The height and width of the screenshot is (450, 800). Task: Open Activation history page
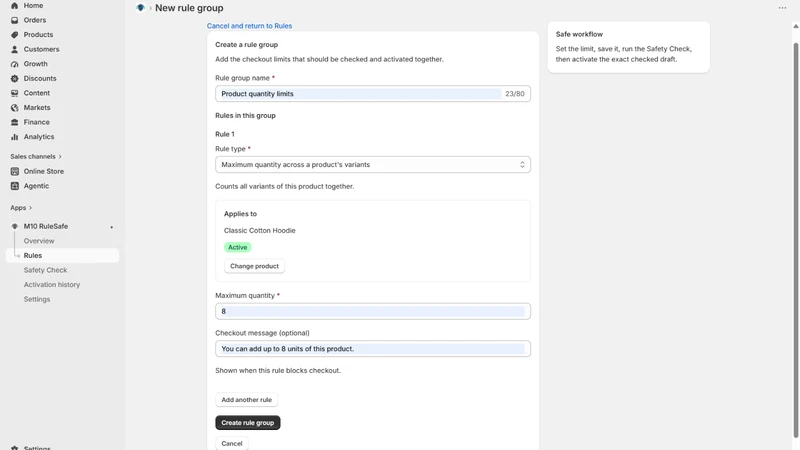[52, 285]
